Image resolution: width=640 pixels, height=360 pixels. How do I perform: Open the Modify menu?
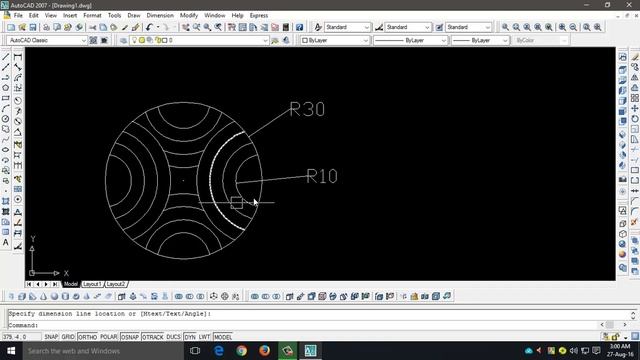(x=189, y=16)
